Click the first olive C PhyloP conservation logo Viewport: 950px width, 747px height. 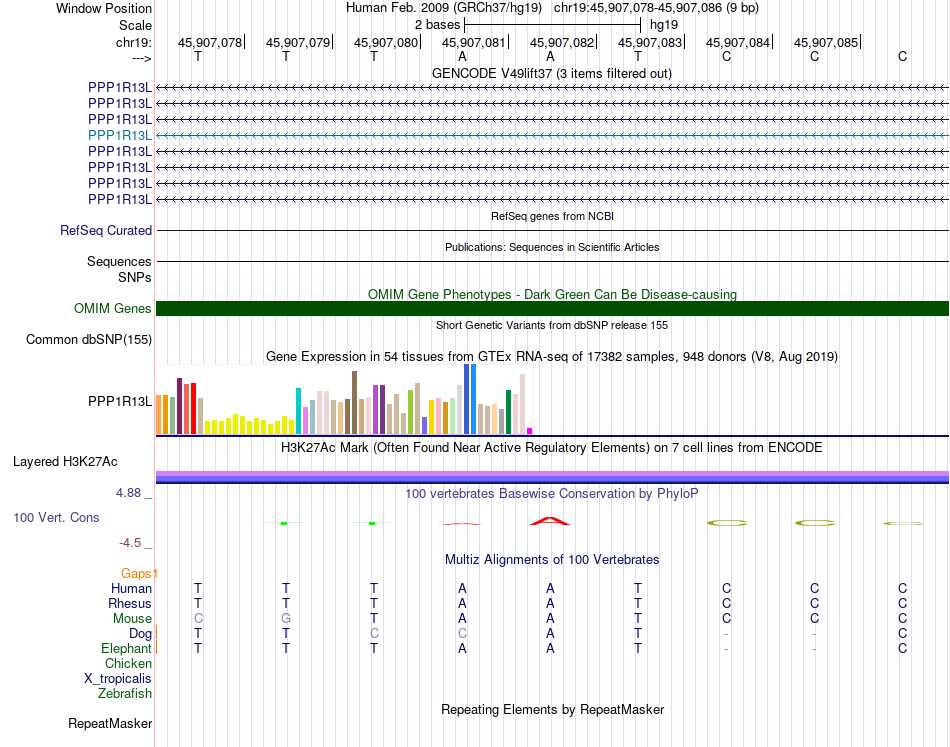point(726,523)
